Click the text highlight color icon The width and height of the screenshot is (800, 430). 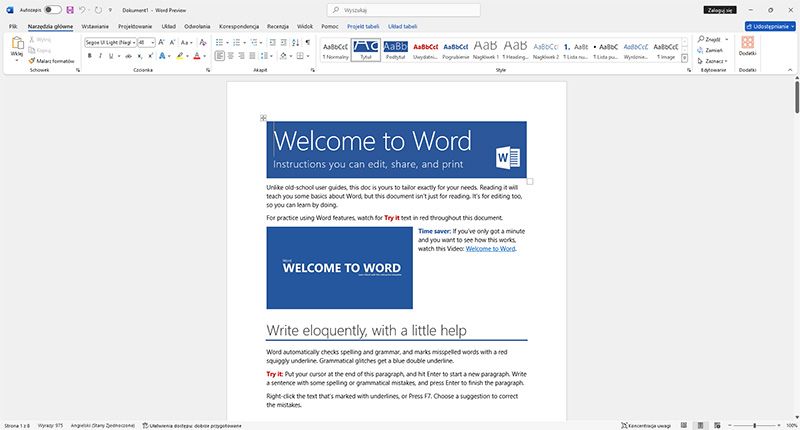point(181,56)
